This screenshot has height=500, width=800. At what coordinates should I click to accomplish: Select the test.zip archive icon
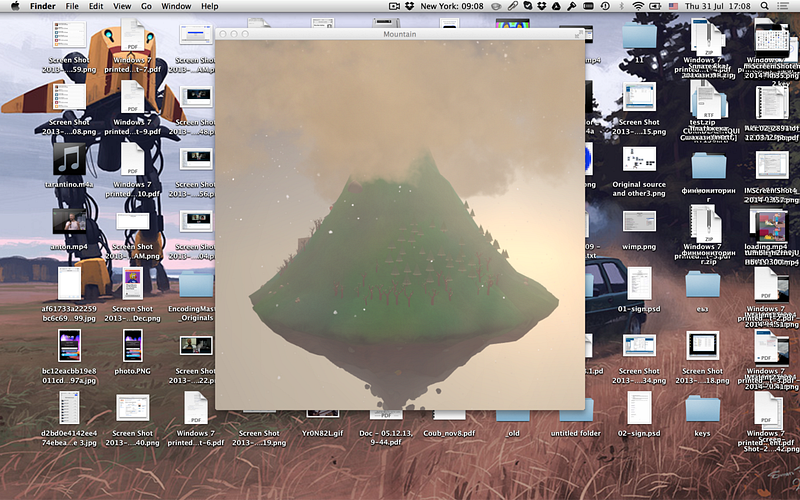coord(705,98)
